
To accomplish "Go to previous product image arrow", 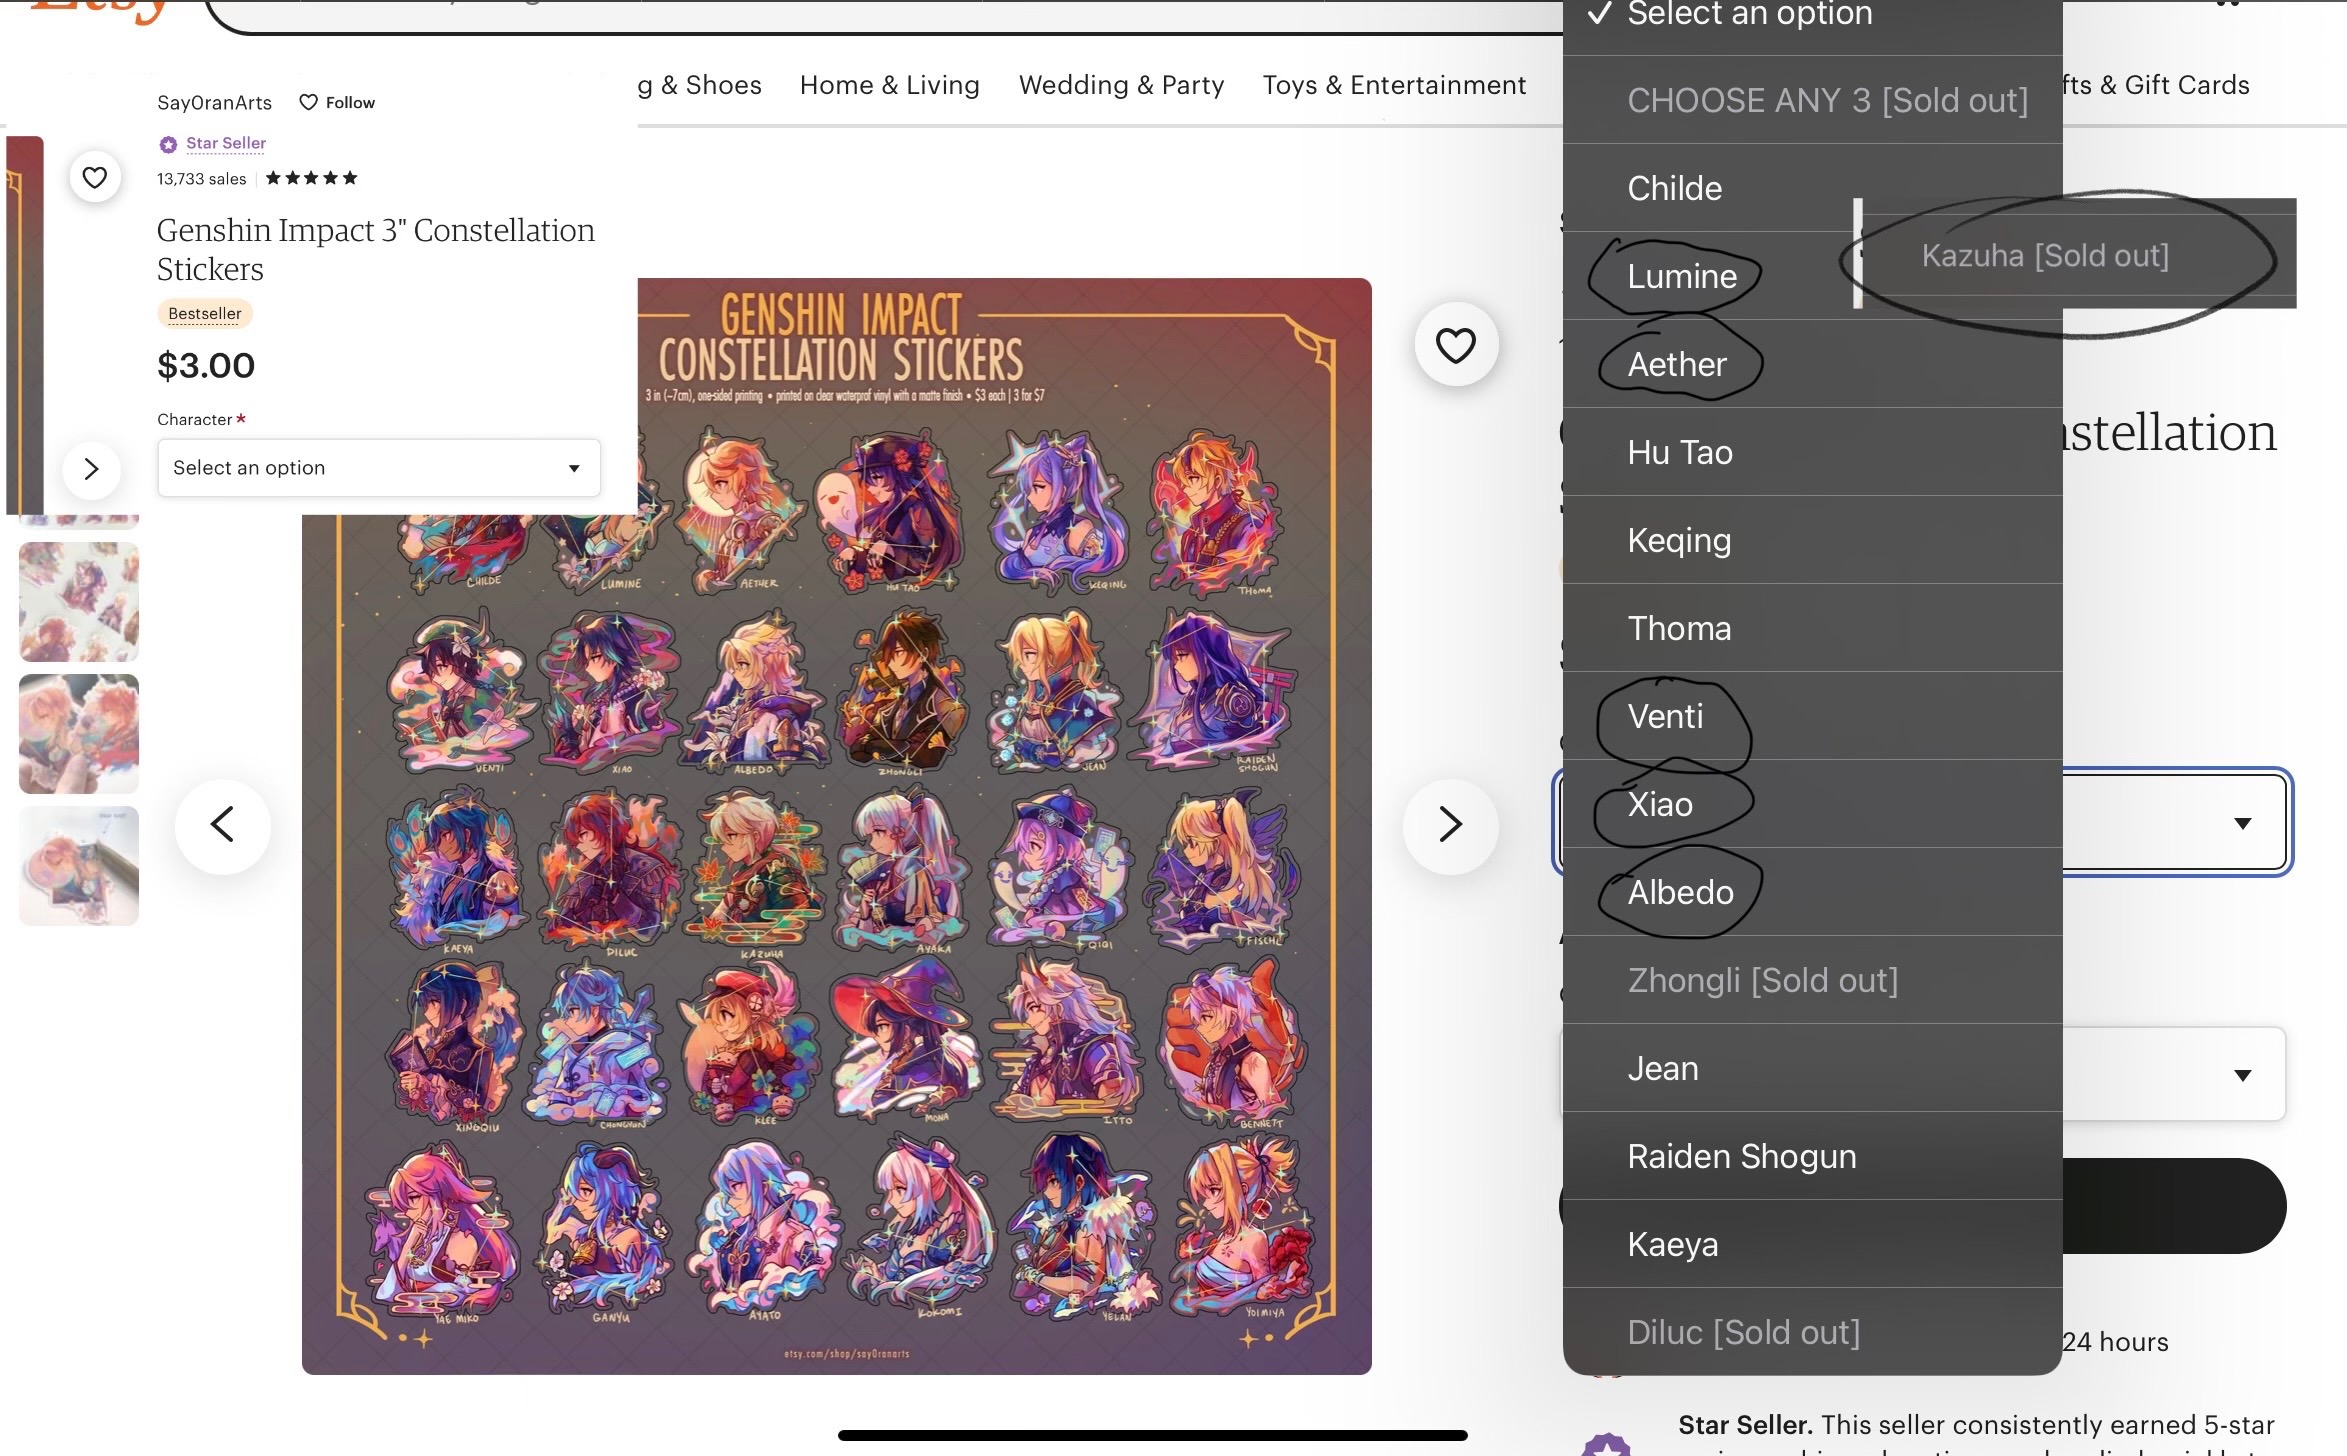I will click(x=222, y=825).
